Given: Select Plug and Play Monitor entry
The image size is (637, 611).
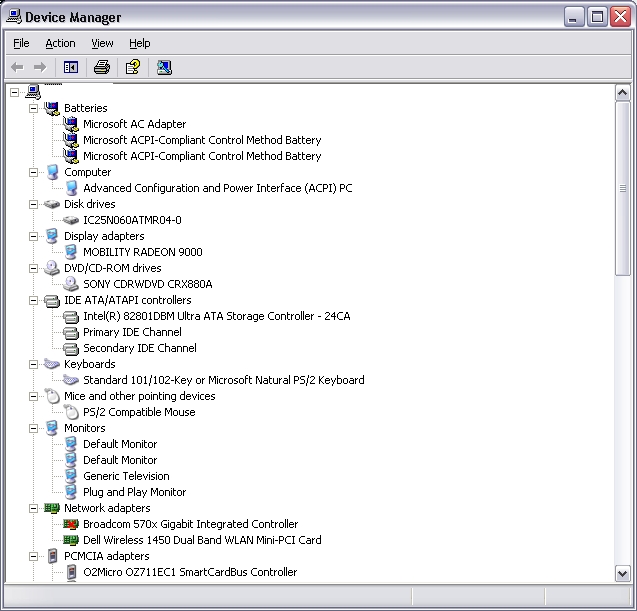Looking at the screenshot, I should (x=134, y=492).
